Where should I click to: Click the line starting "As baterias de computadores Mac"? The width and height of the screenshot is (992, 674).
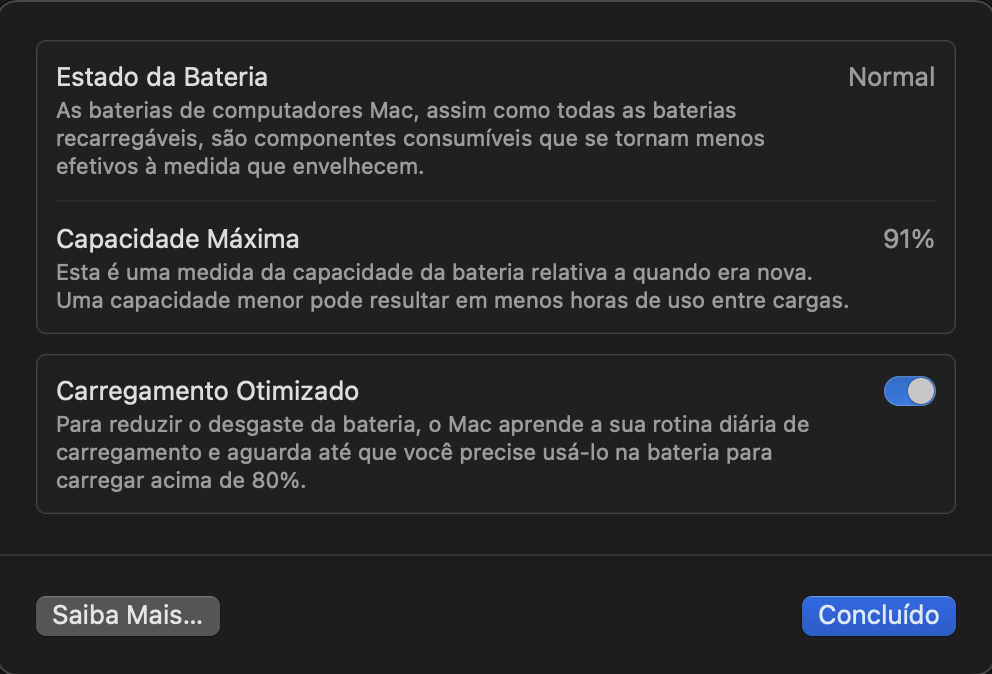click(x=395, y=110)
